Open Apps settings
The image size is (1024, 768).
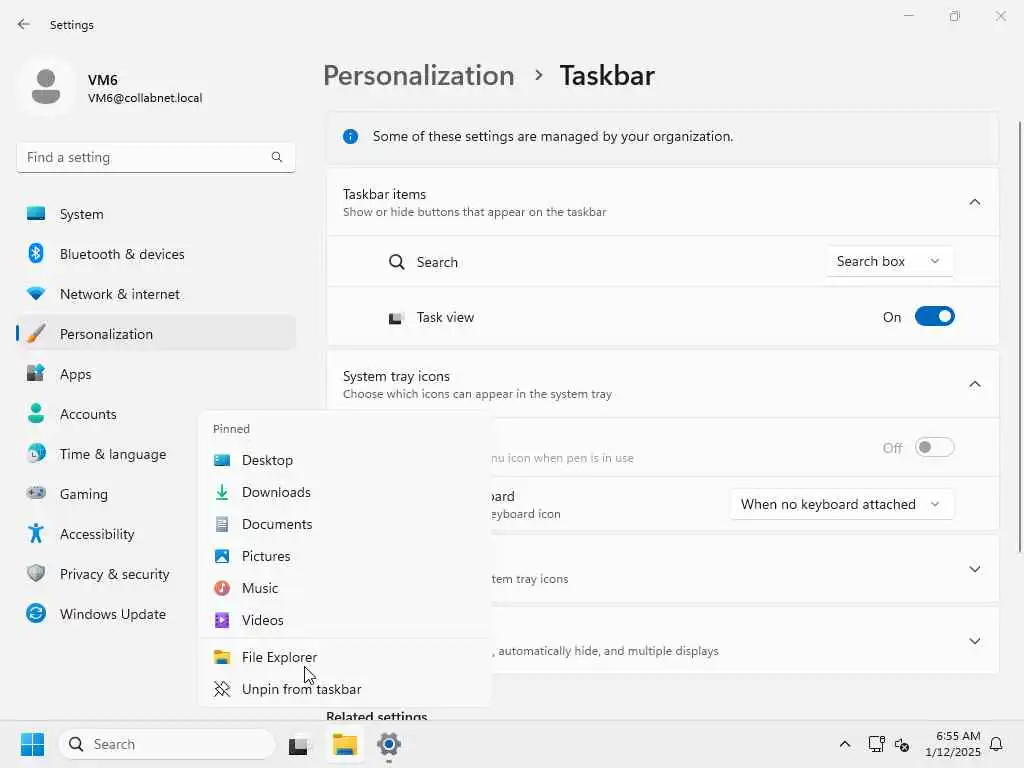[x=155, y=374]
